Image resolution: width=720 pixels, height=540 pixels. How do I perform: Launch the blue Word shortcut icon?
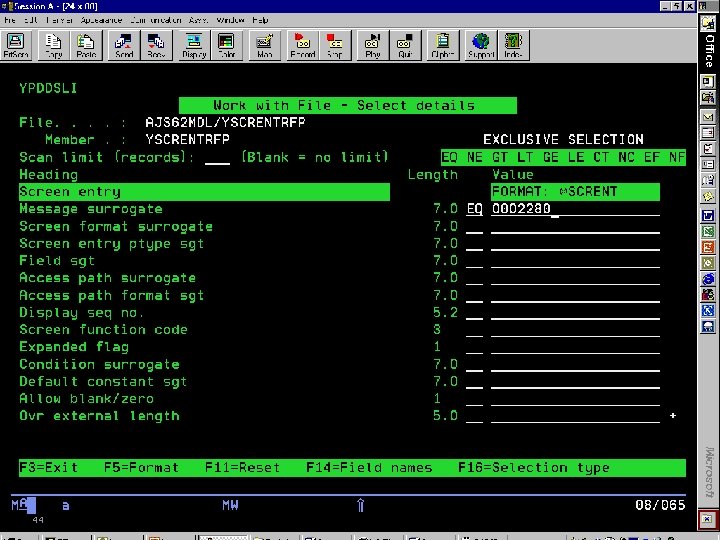[708, 215]
